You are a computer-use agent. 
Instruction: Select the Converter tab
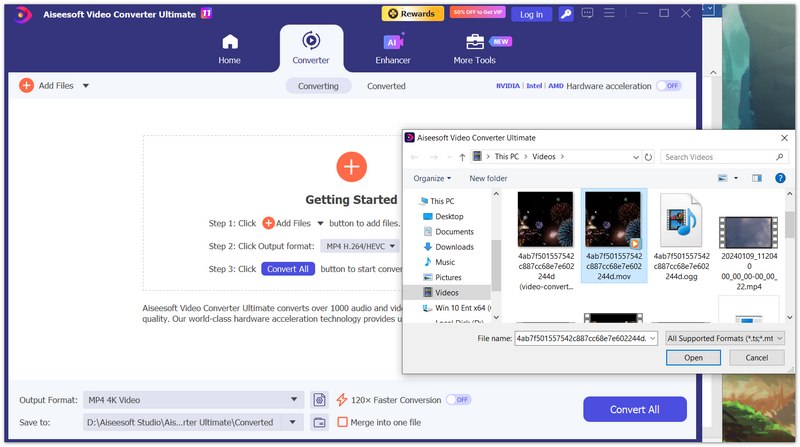(311, 49)
